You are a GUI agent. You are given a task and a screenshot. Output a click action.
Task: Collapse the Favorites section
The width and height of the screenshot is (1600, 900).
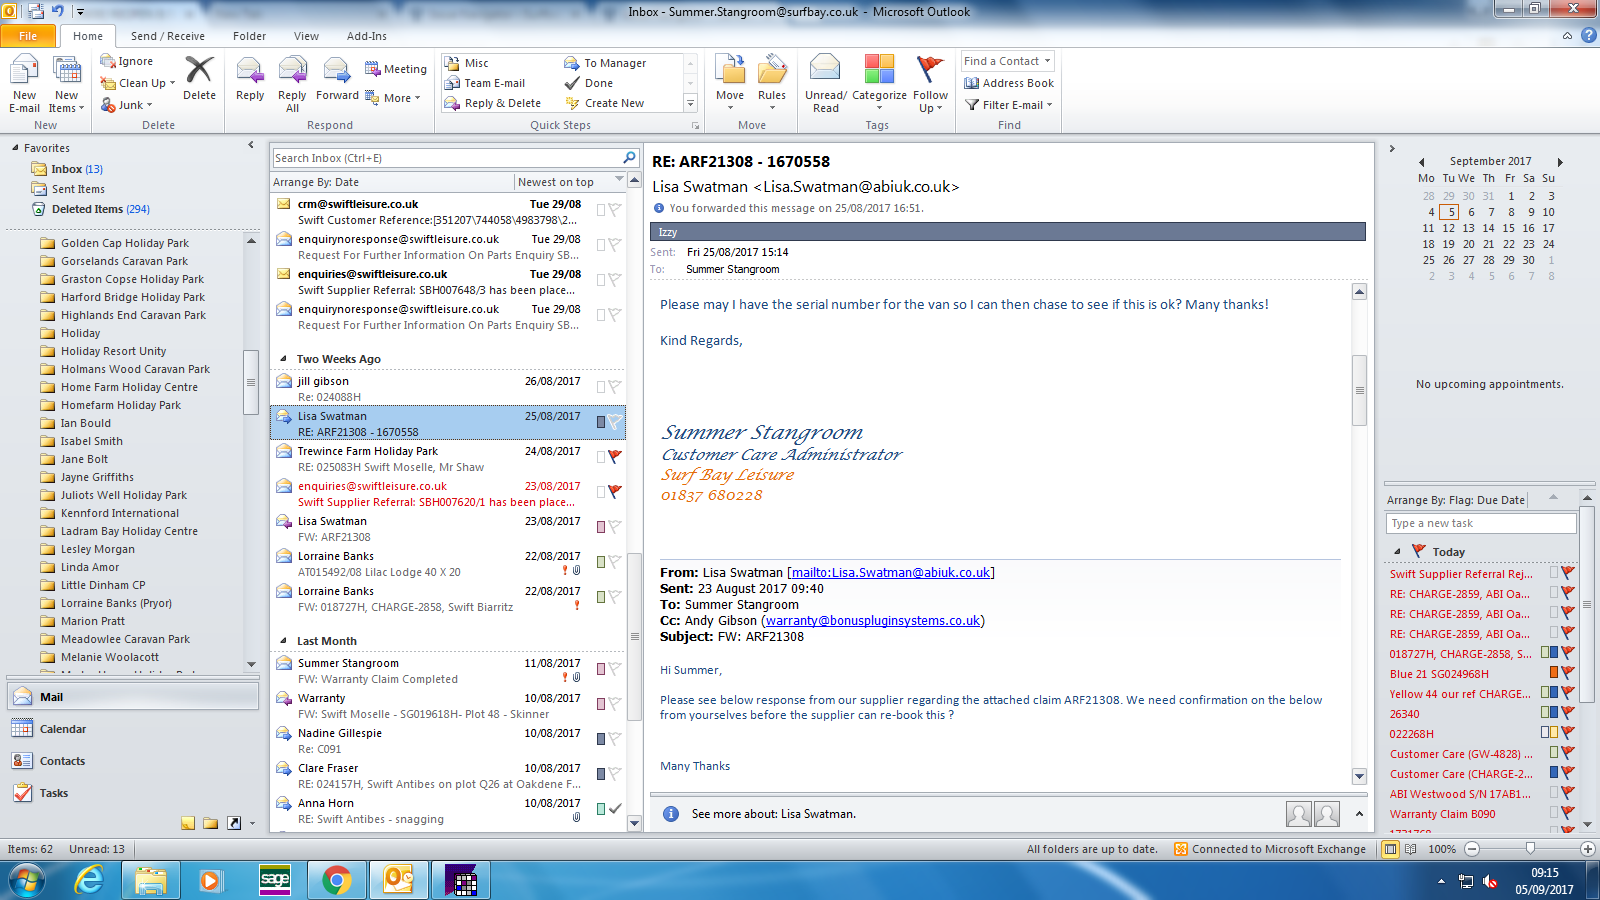(16, 148)
